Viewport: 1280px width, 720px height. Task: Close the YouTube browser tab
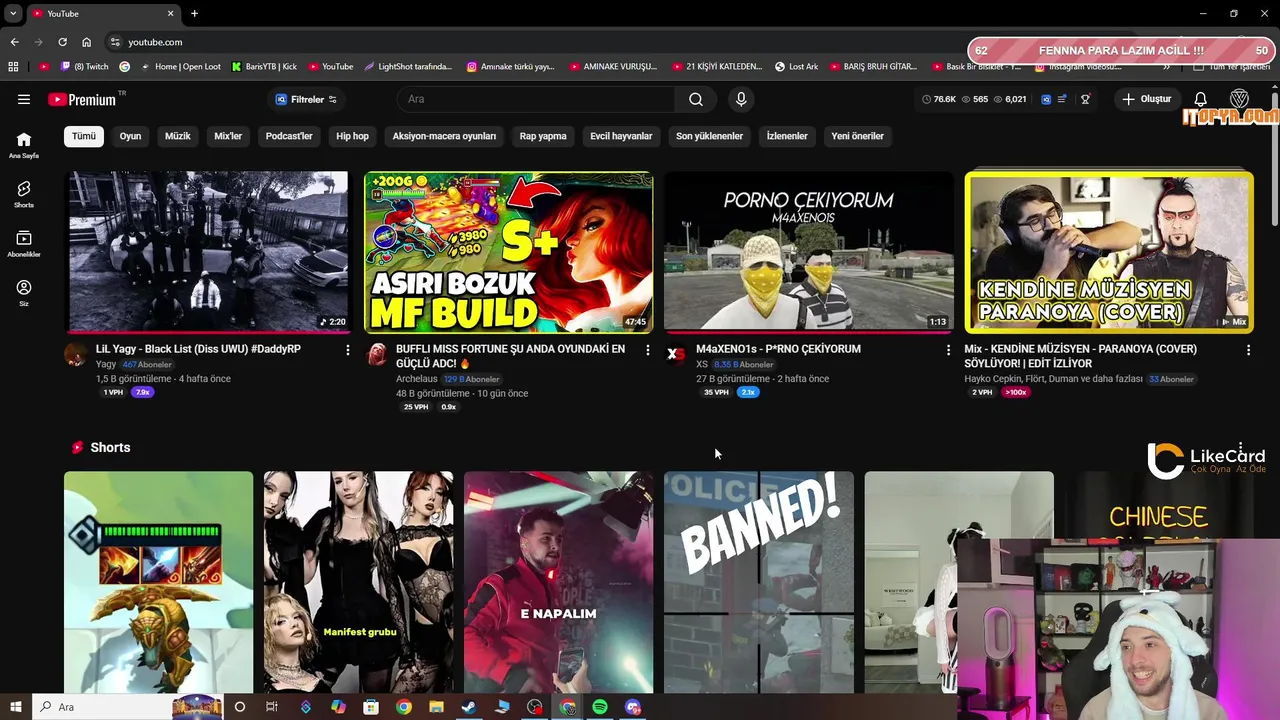pyautogui.click(x=170, y=13)
